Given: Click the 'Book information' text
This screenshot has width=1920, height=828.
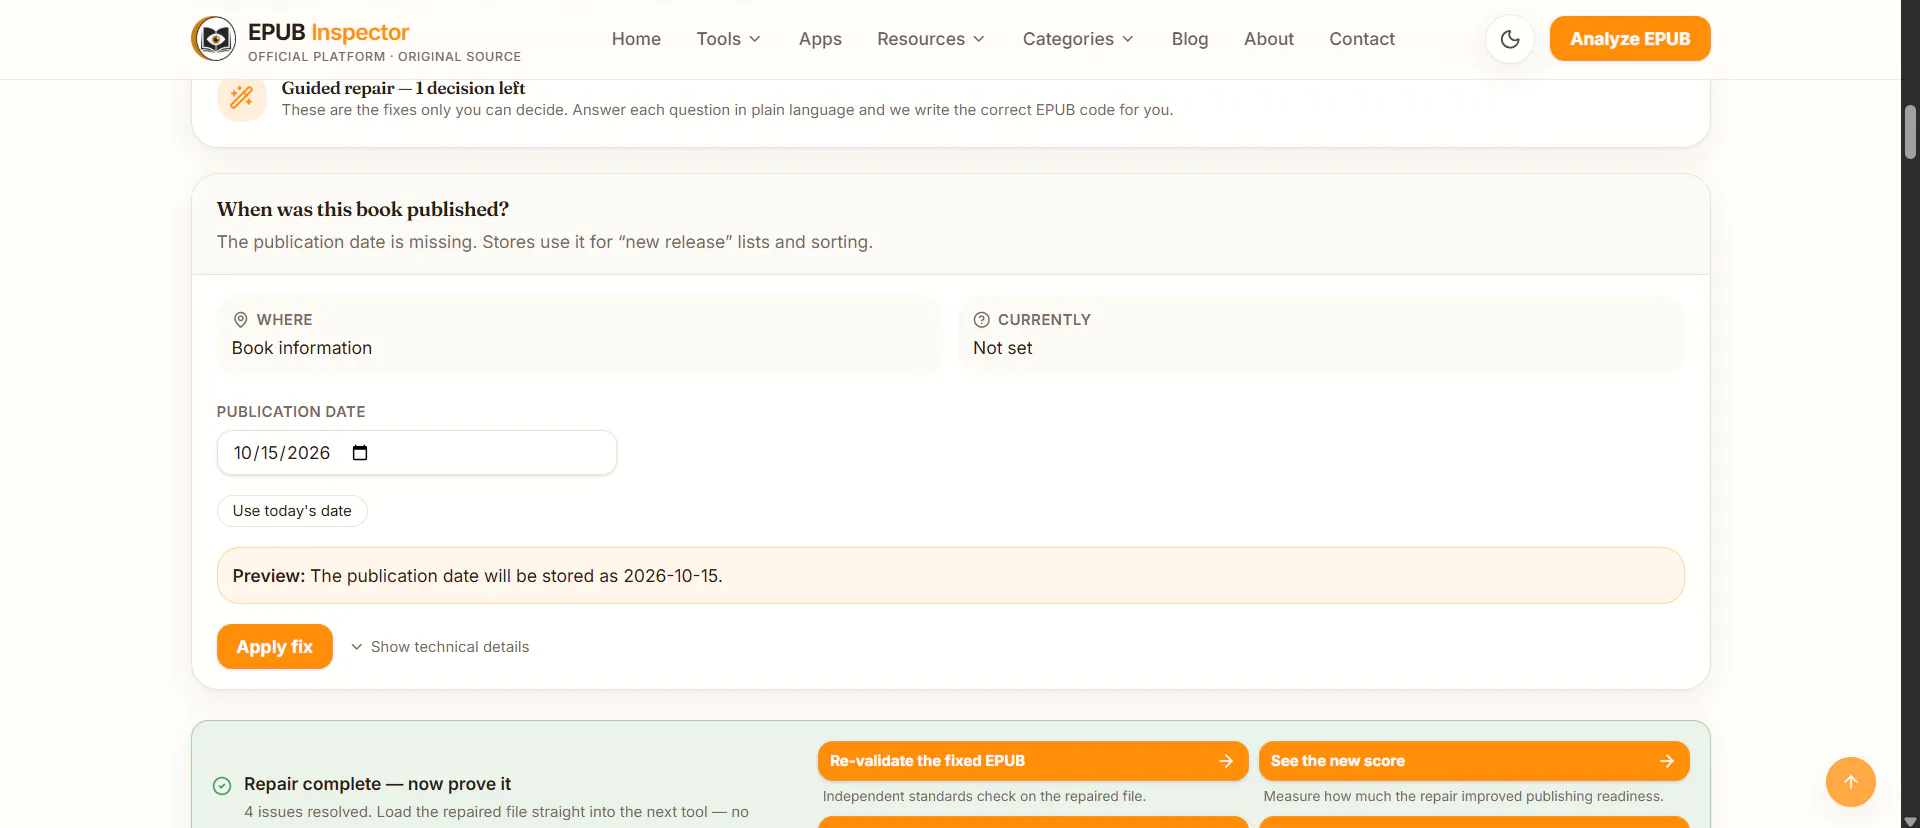Looking at the screenshot, I should (302, 348).
